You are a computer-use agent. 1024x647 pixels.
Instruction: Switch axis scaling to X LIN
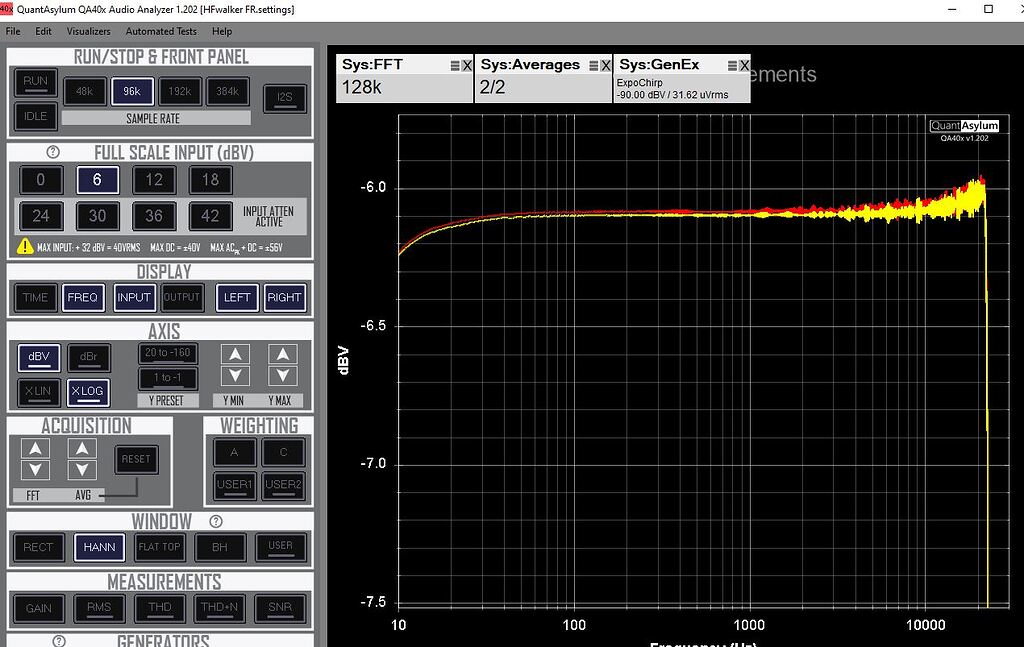(37, 392)
